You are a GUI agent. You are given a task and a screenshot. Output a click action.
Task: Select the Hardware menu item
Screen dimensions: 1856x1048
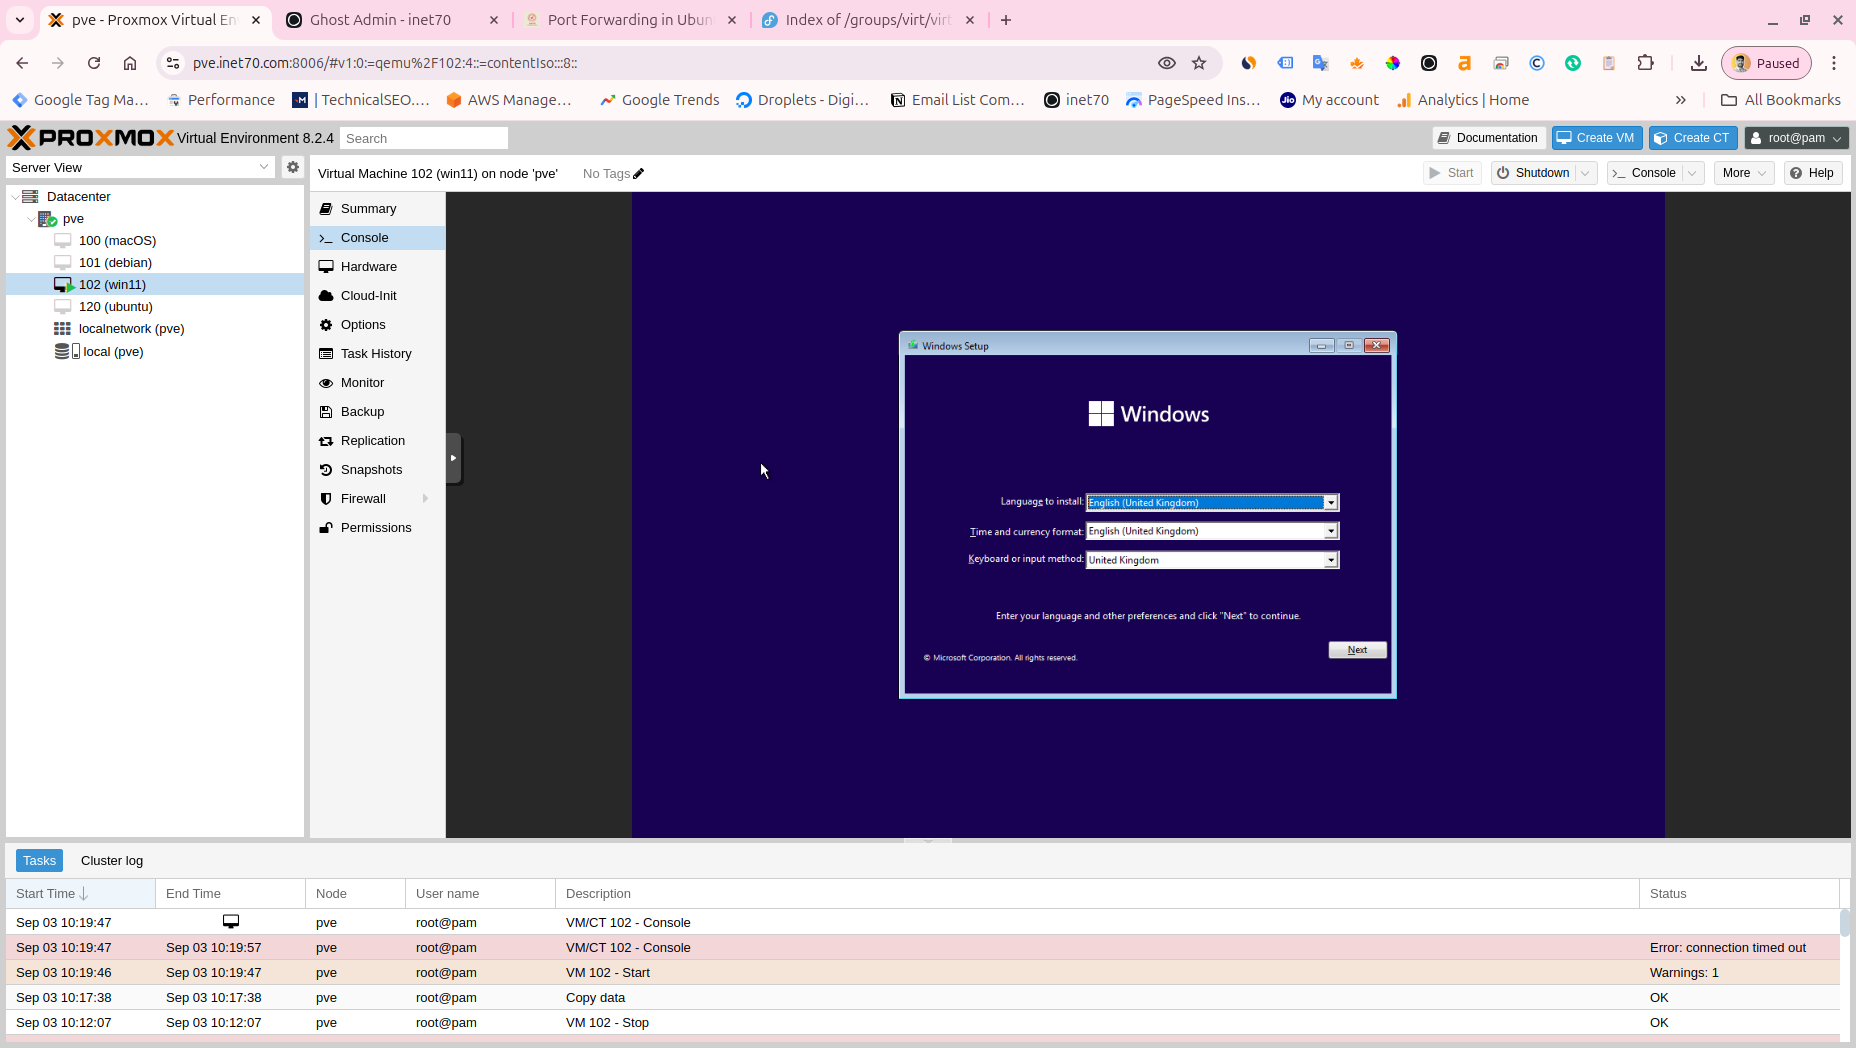point(377,267)
